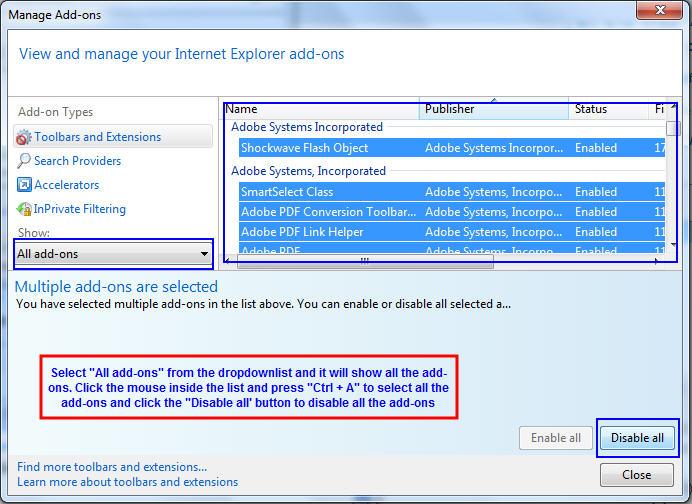The width and height of the screenshot is (692, 504).
Task: Click the Toolbars and Extensions gear icon
Action: click(23, 137)
